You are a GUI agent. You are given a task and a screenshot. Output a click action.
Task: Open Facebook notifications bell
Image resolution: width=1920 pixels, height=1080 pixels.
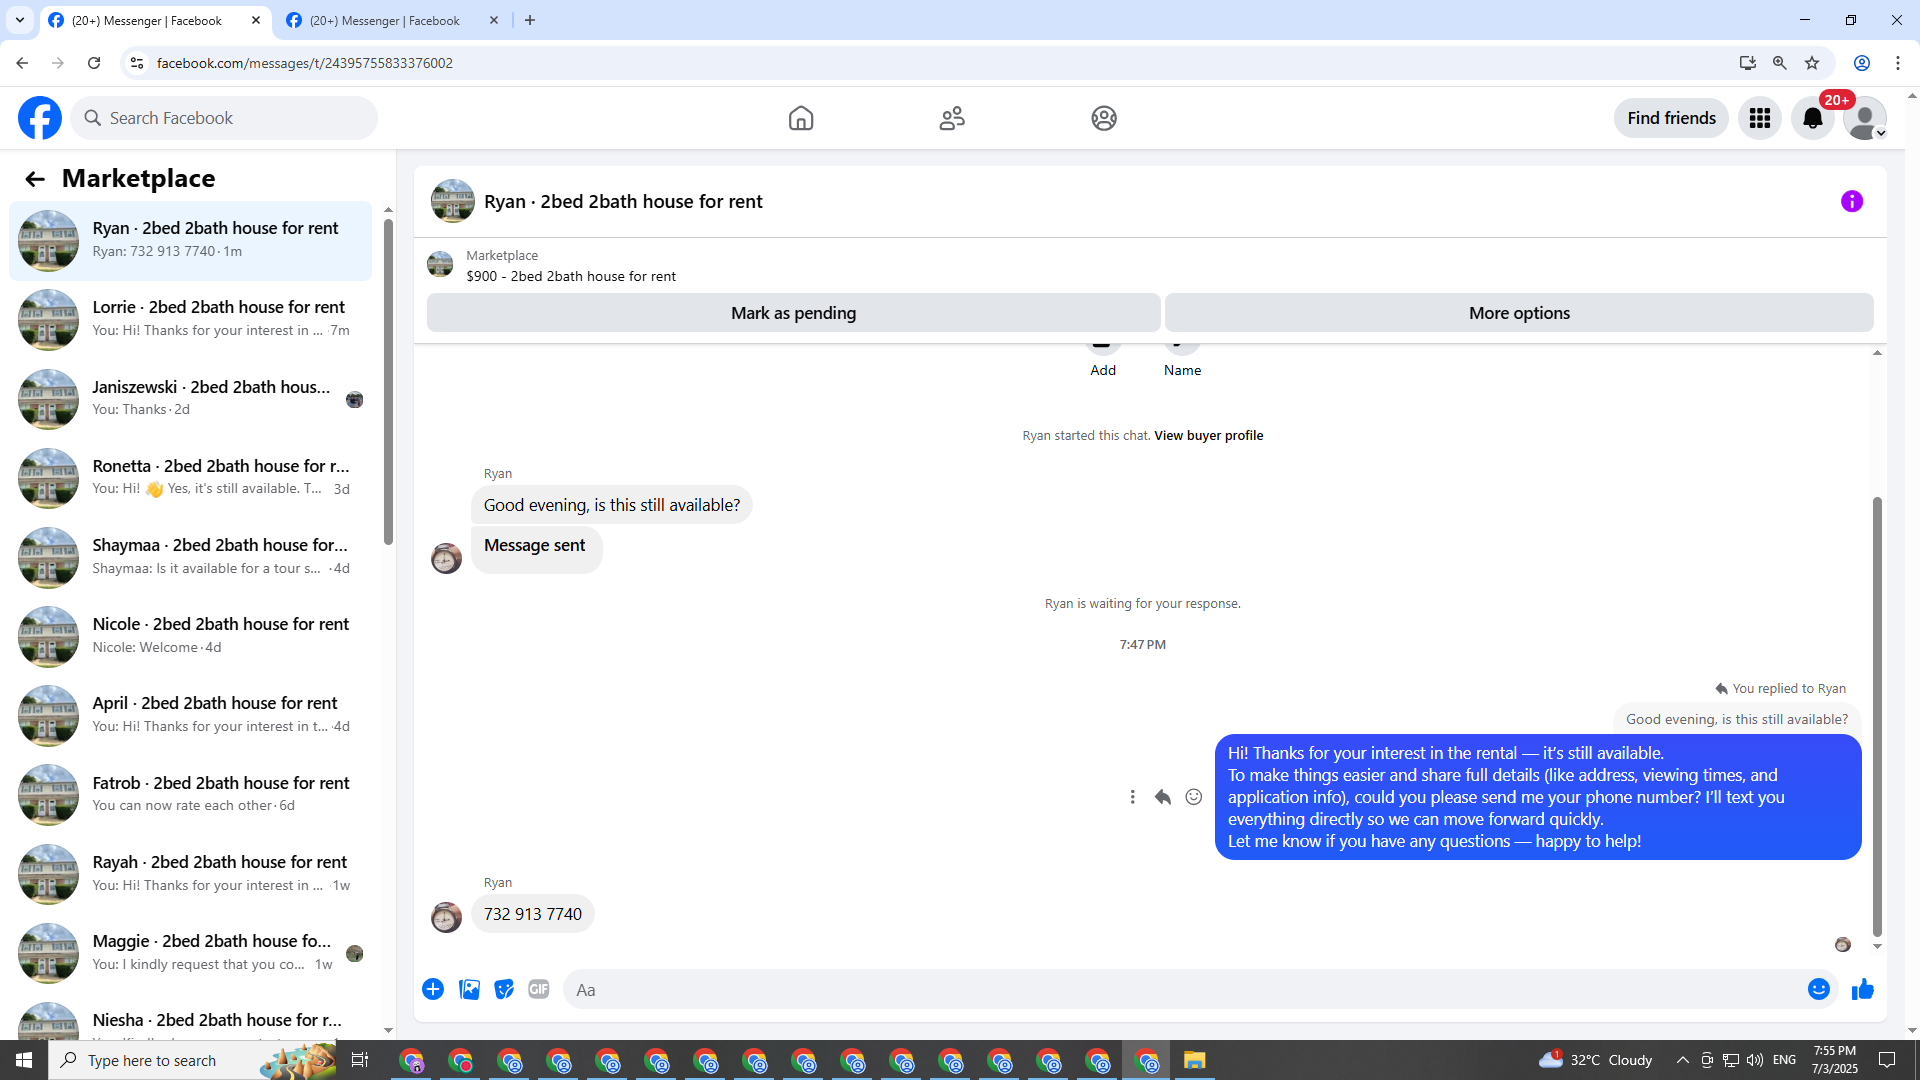[x=1812, y=118]
